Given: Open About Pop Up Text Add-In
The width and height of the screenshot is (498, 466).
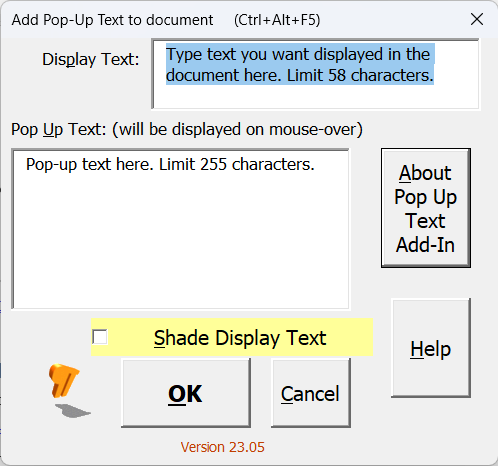Looking at the screenshot, I should (x=426, y=208).
